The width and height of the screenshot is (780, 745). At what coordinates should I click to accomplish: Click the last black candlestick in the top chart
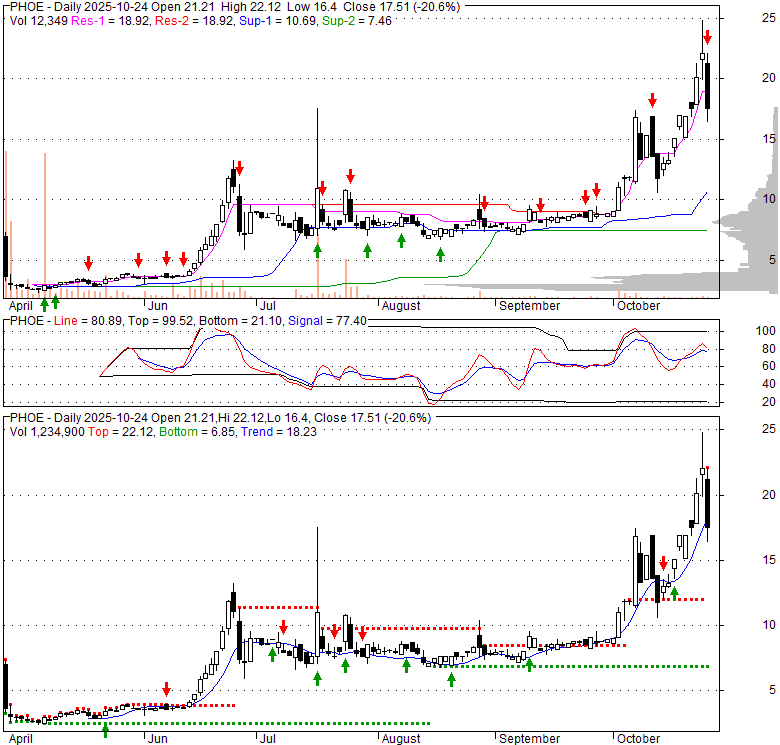pyautogui.click(x=707, y=85)
